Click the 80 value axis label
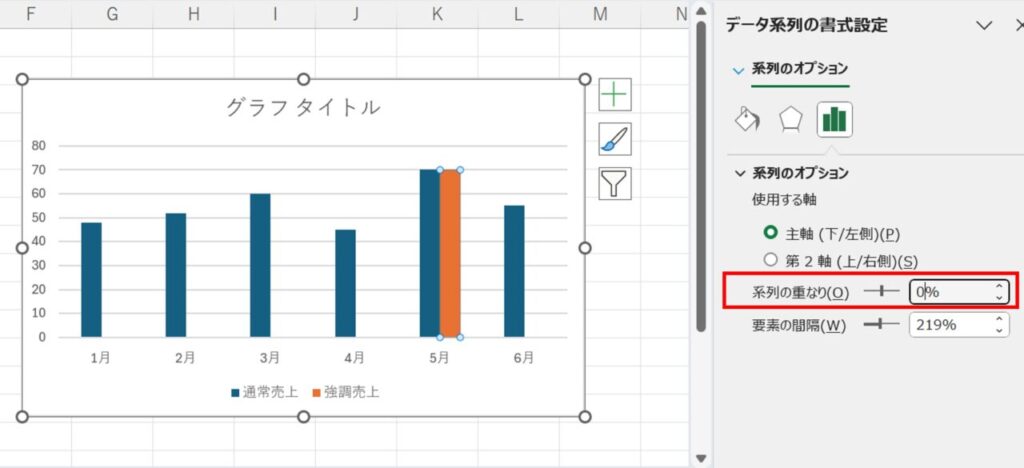 coord(39,146)
